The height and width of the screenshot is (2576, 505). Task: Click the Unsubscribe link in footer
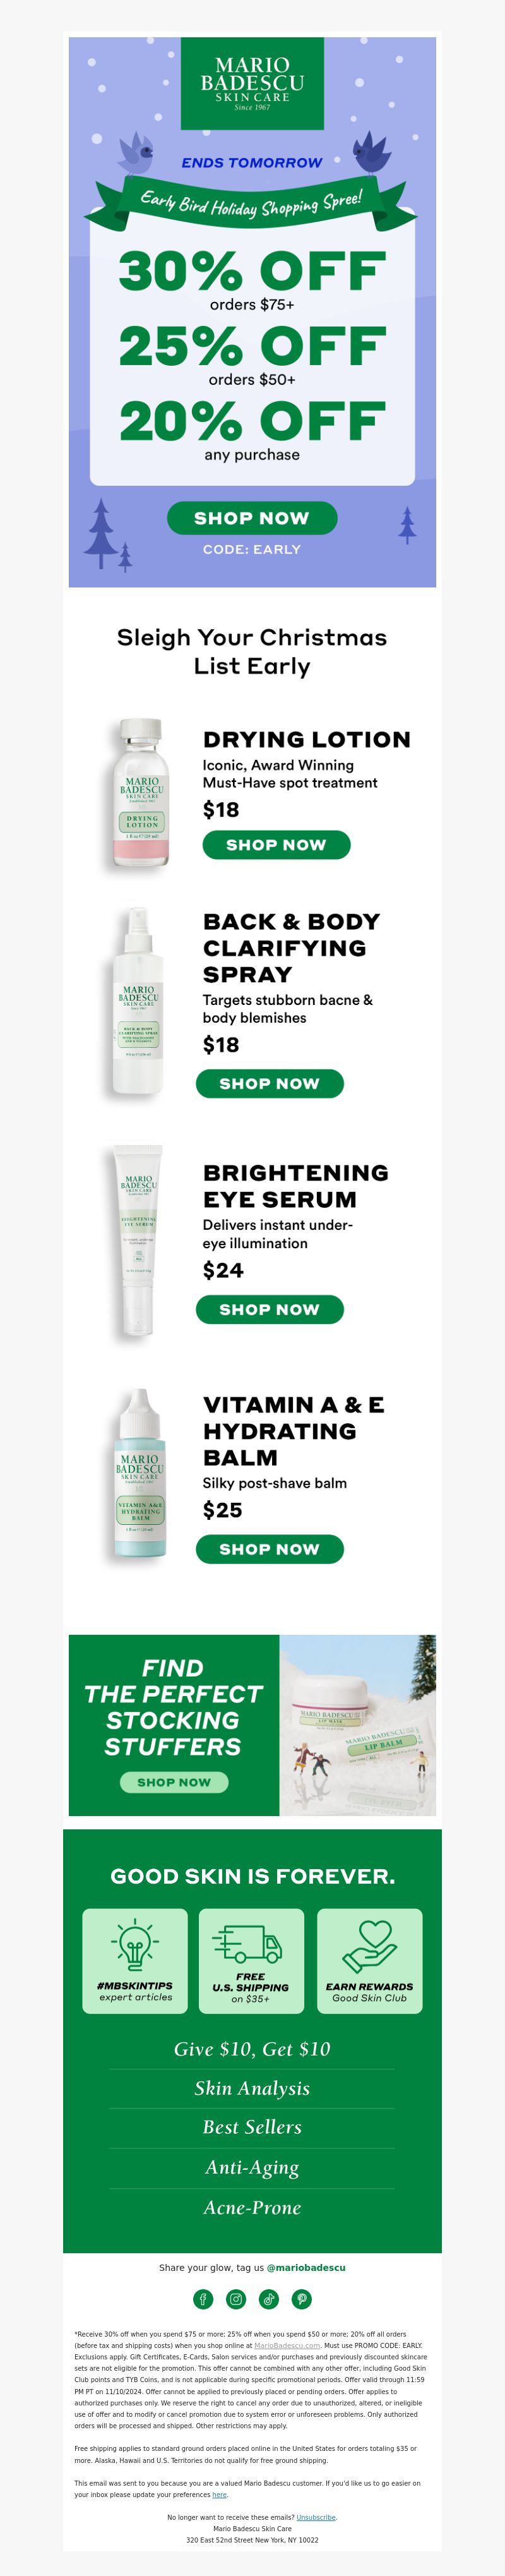[x=316, y=2517]
